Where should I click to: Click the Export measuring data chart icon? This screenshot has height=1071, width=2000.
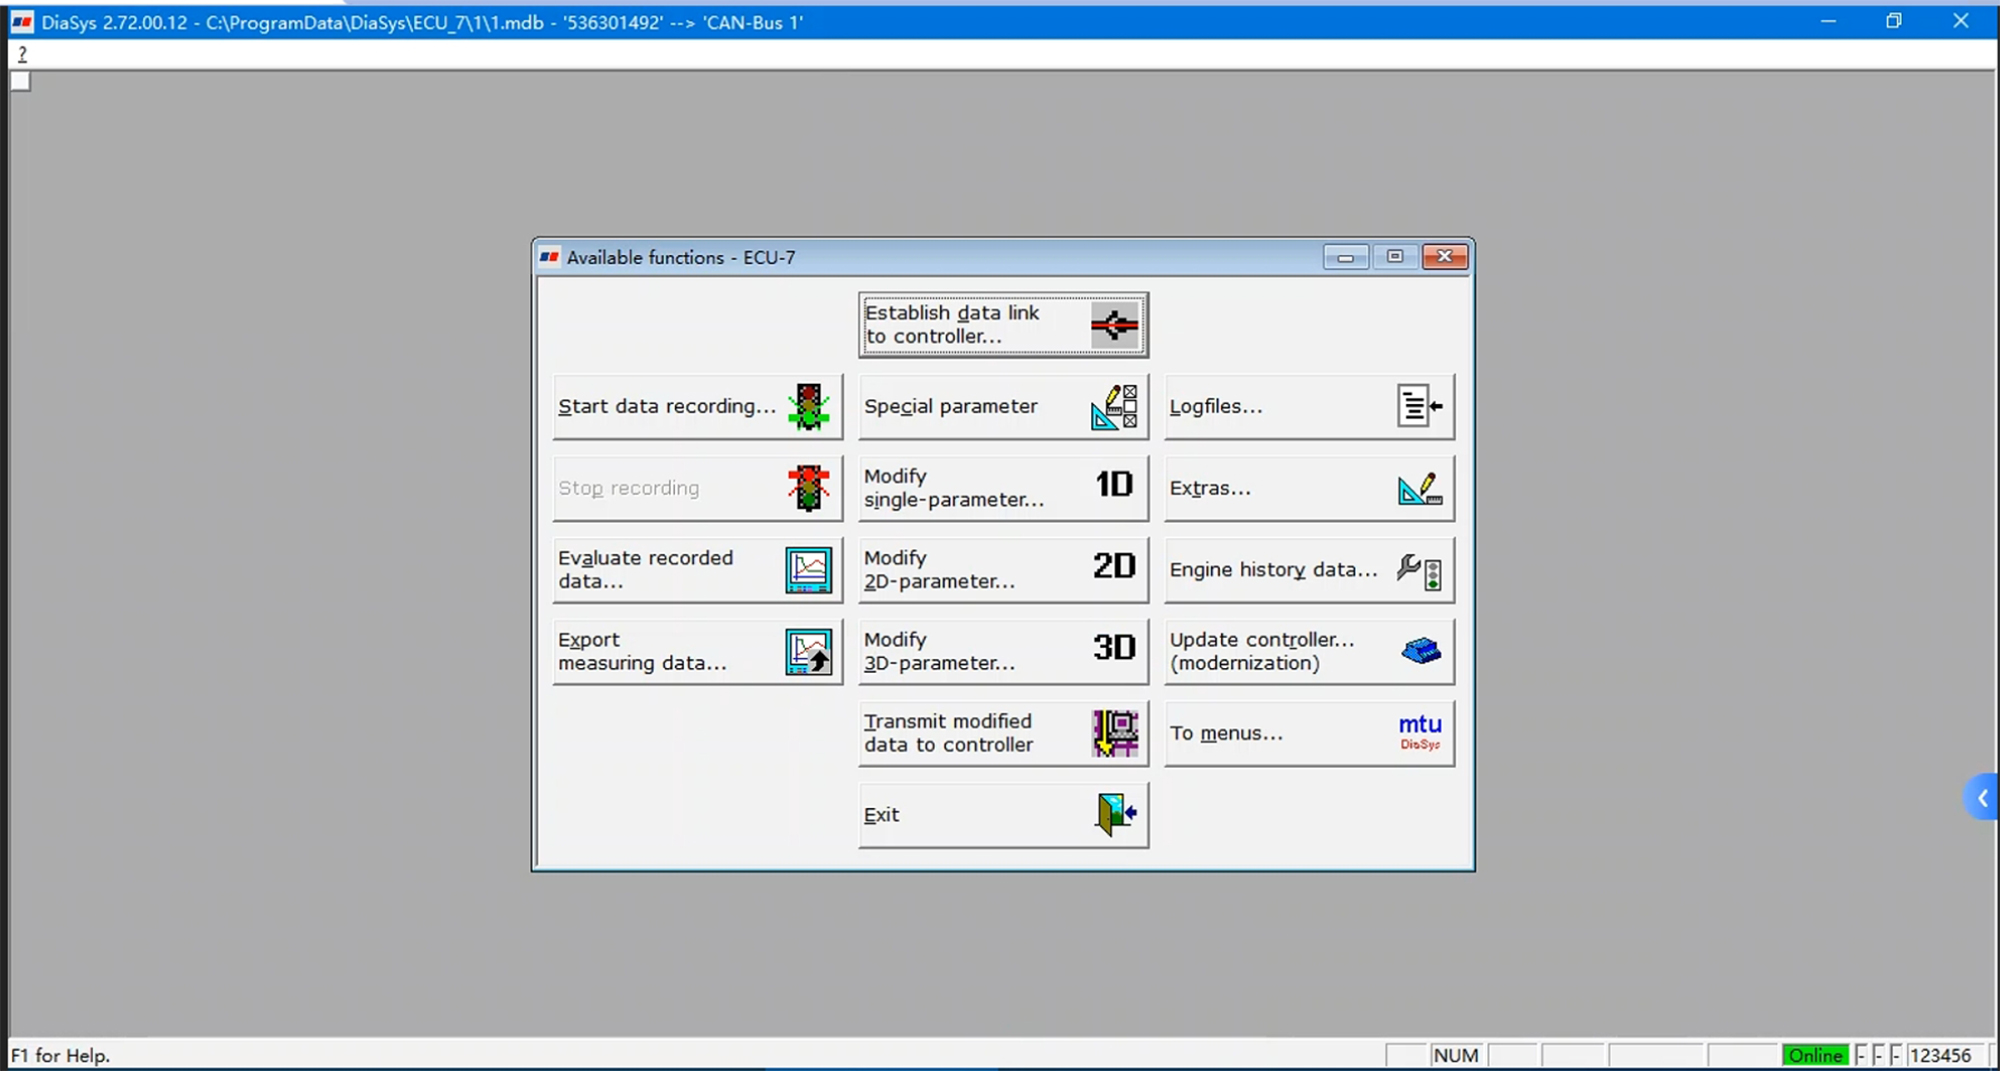810,650
